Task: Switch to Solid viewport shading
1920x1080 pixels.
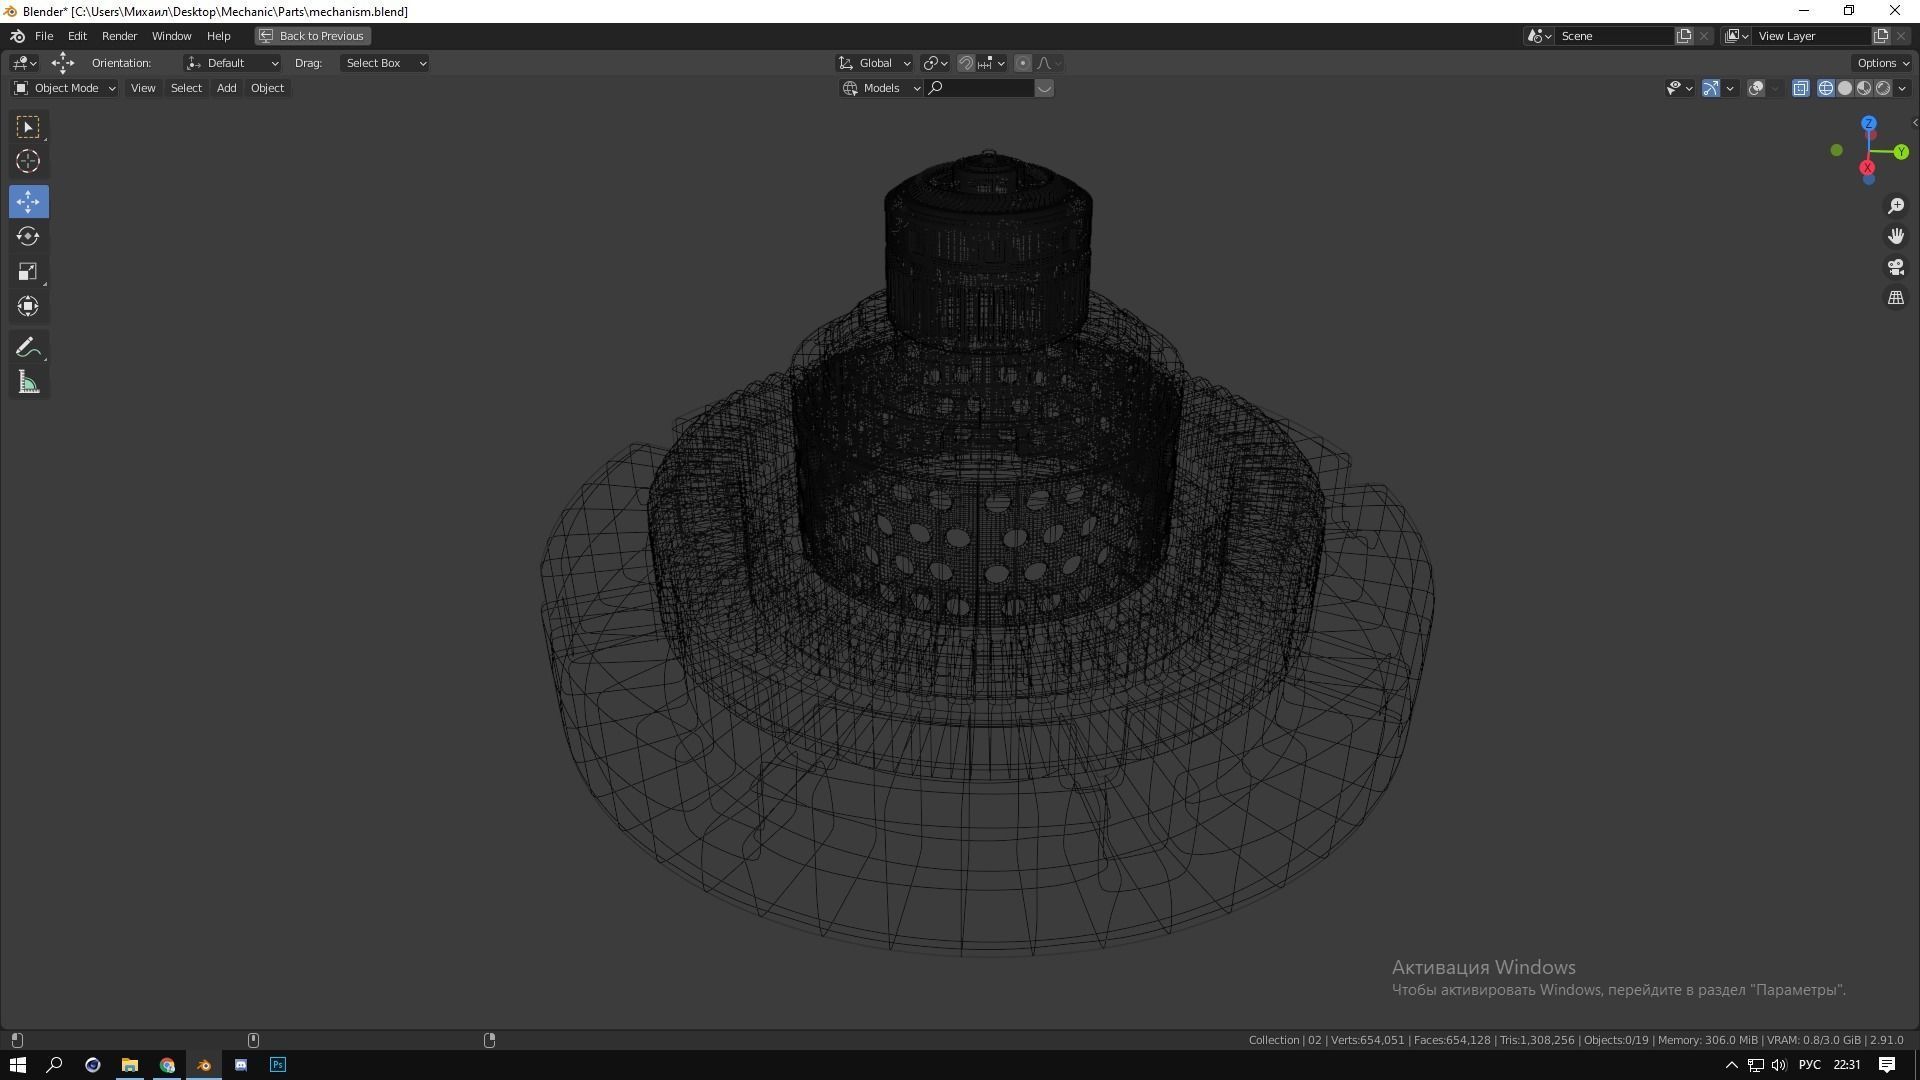Action: pyautogui.click(x=1845, y=88)
